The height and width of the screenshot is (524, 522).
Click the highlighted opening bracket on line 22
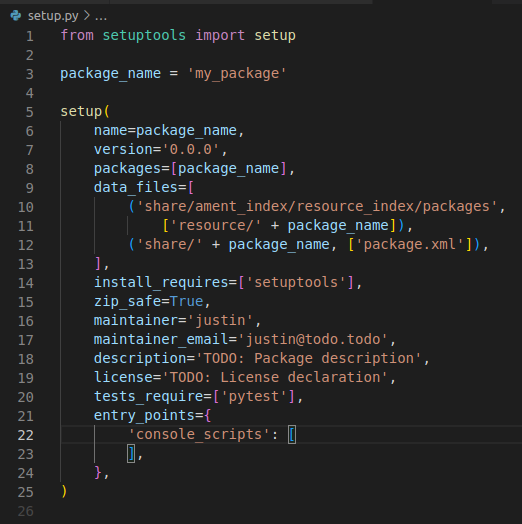[292, 435]
